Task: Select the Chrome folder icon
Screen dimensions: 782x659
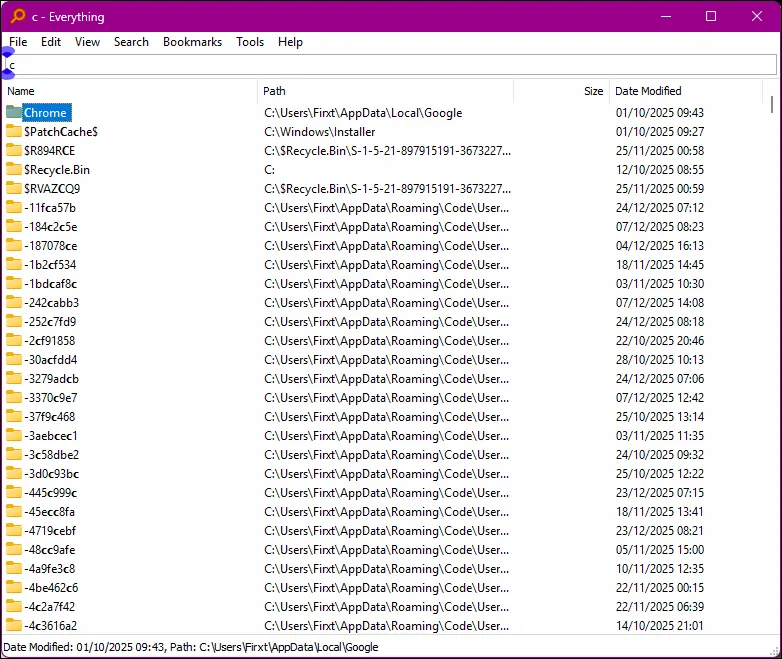Action: tap(14, 112)
